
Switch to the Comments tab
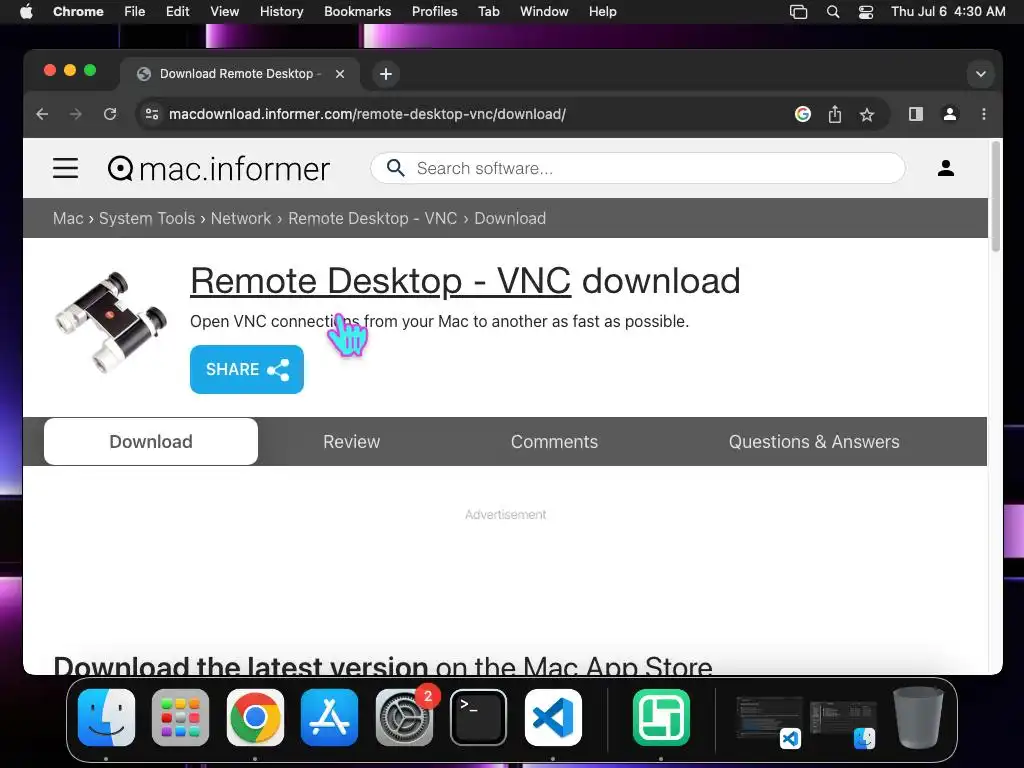(x=554, y=441)
